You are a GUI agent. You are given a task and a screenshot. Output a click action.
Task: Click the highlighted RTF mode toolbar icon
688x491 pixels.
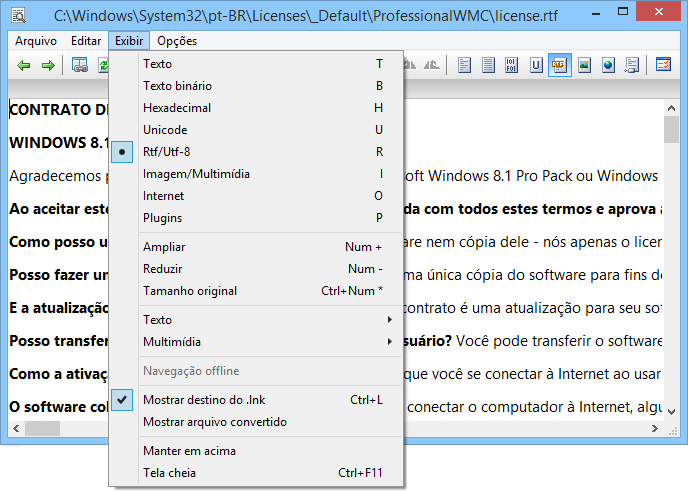[559, 65]
